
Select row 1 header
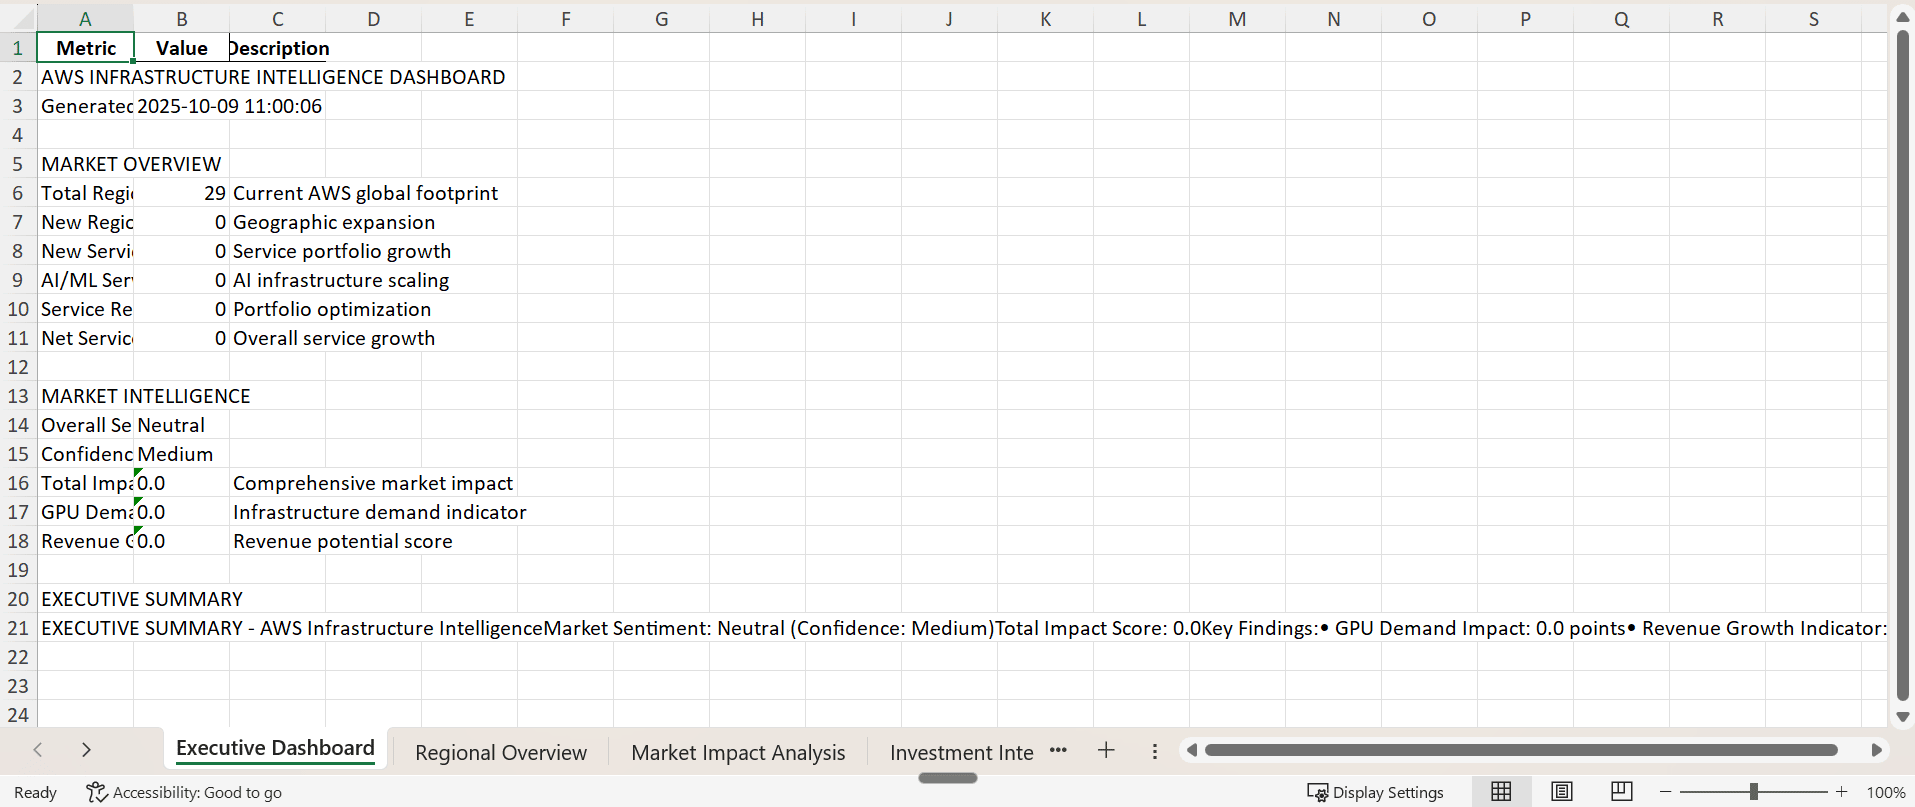[18, 48]
